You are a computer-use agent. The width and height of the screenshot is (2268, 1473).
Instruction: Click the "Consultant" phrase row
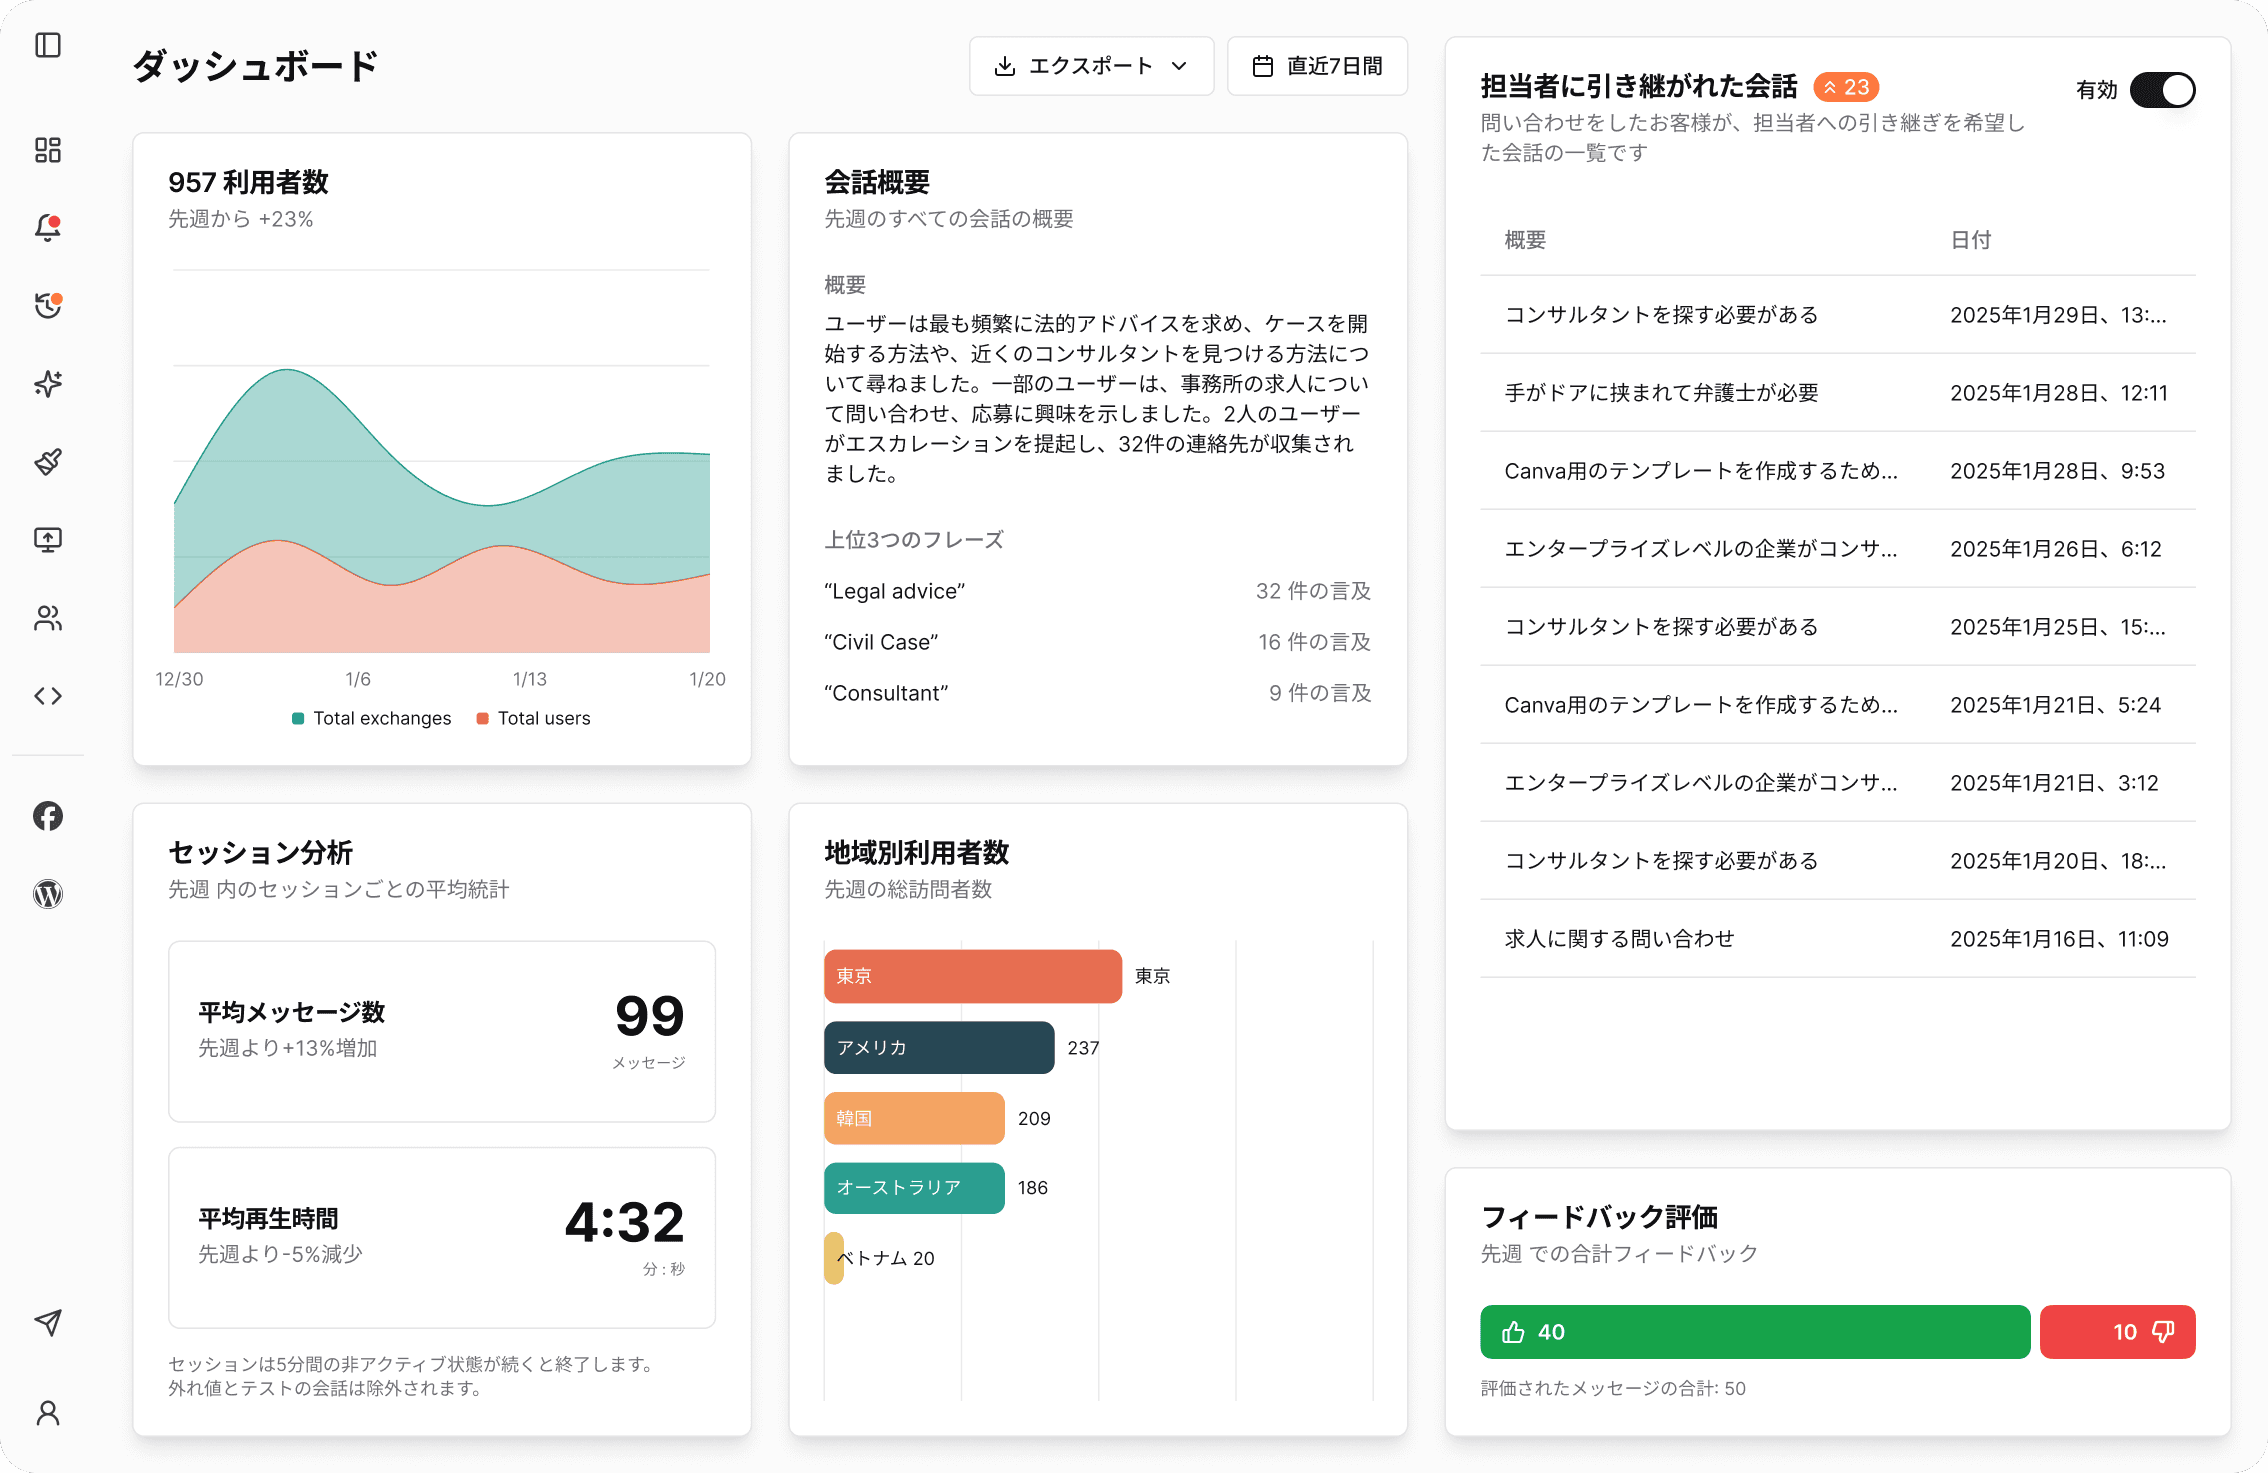(1098, 693)
